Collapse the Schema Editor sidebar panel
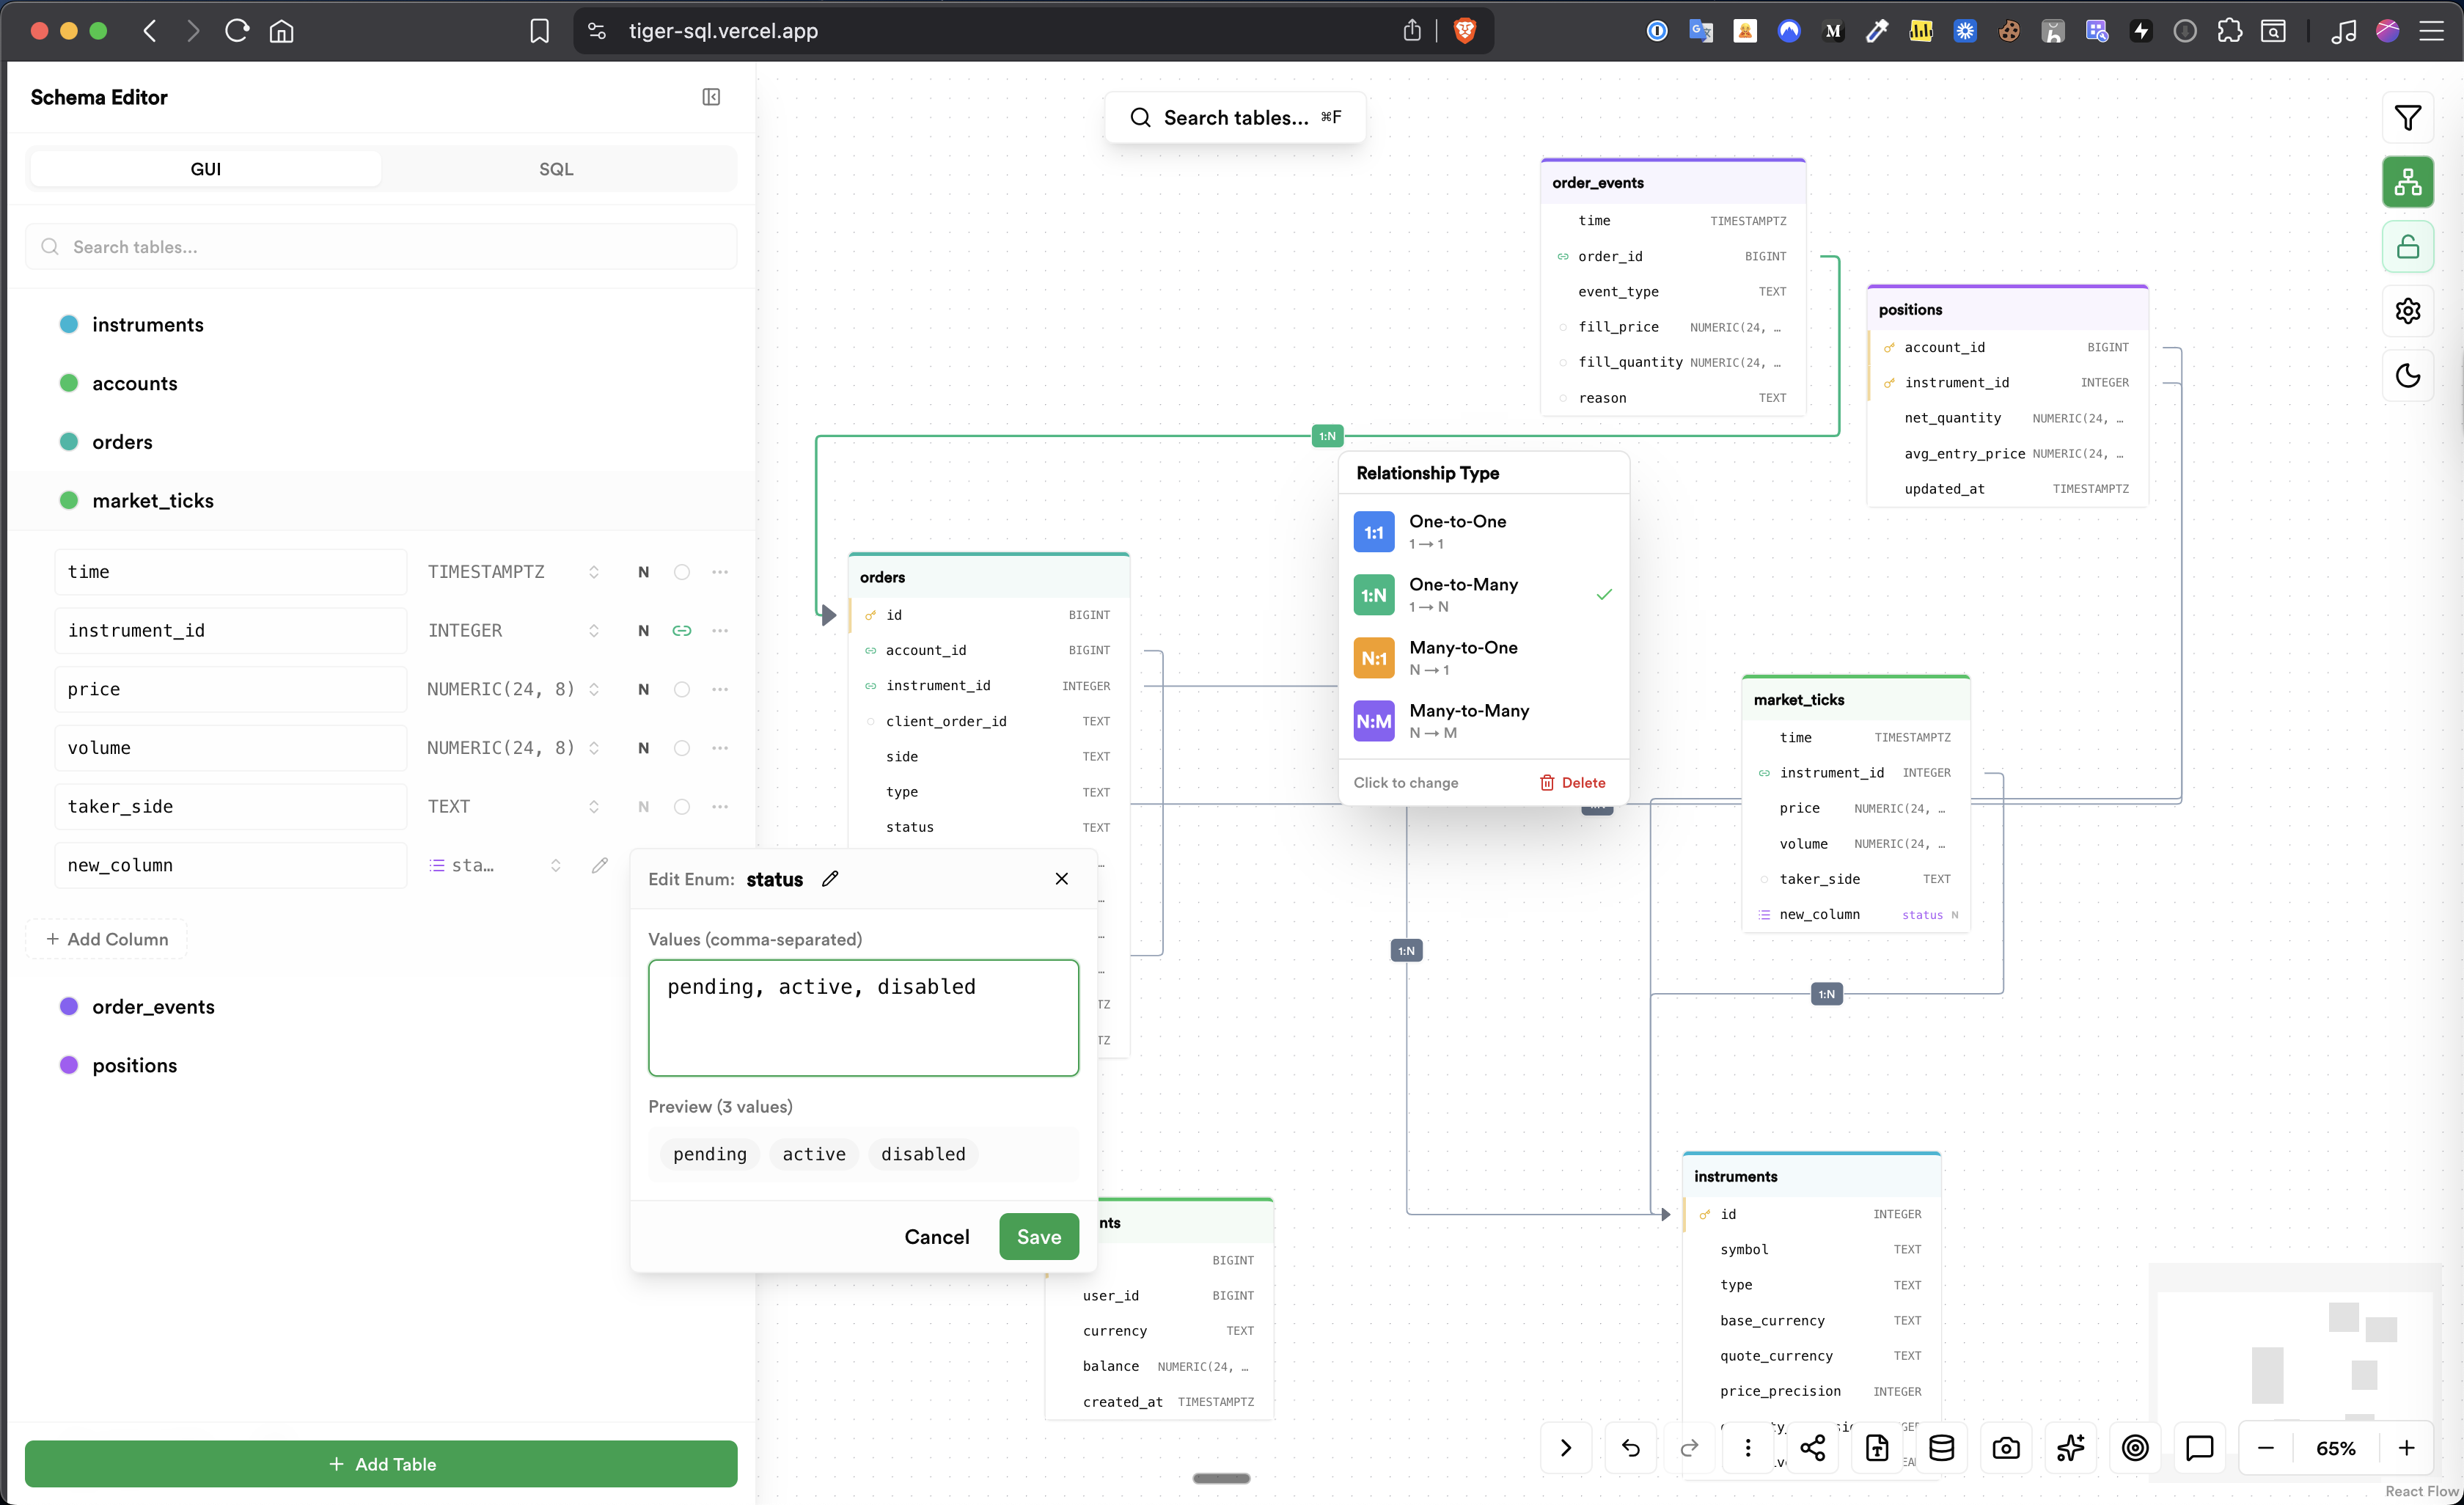The image size is (2464, 1505). 711,97
